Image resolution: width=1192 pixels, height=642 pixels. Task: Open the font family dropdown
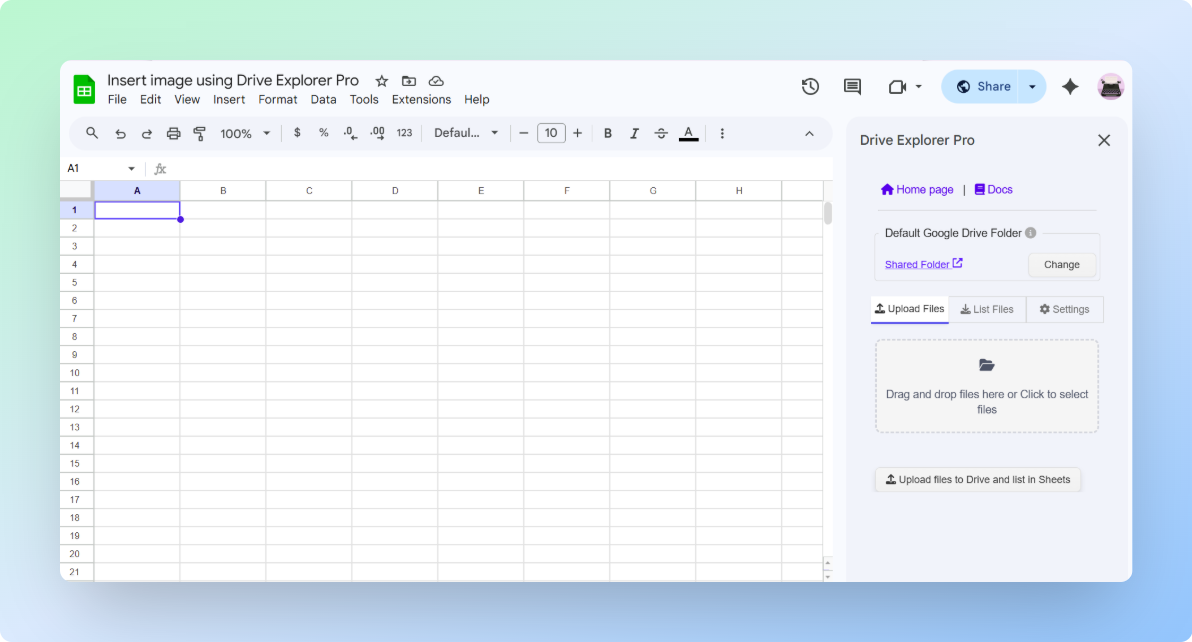(466, 133)
